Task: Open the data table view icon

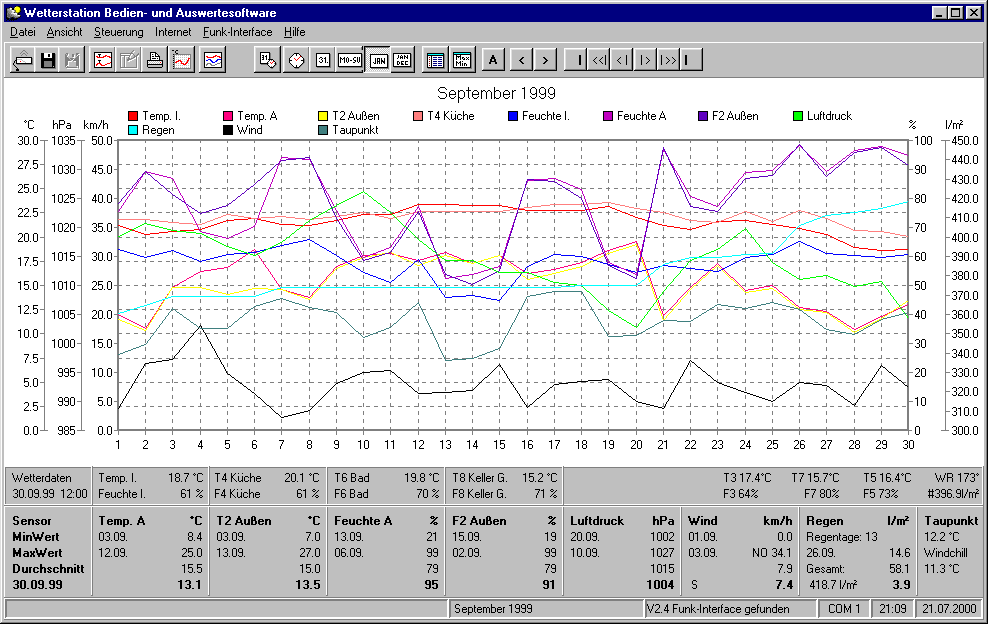Action: click(435, 60)
